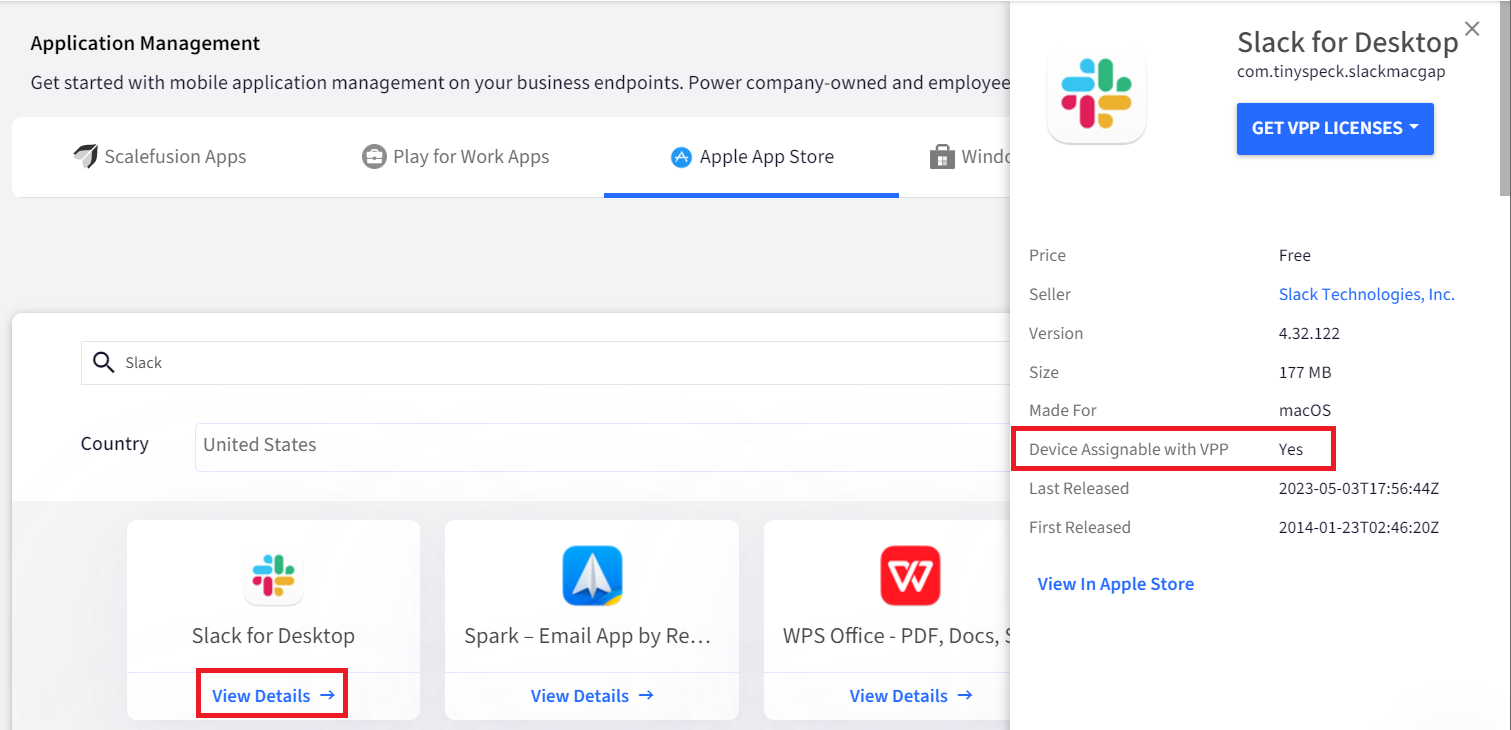
Task: Click the Slack for Desktop card title
Action: pos(273,636)
